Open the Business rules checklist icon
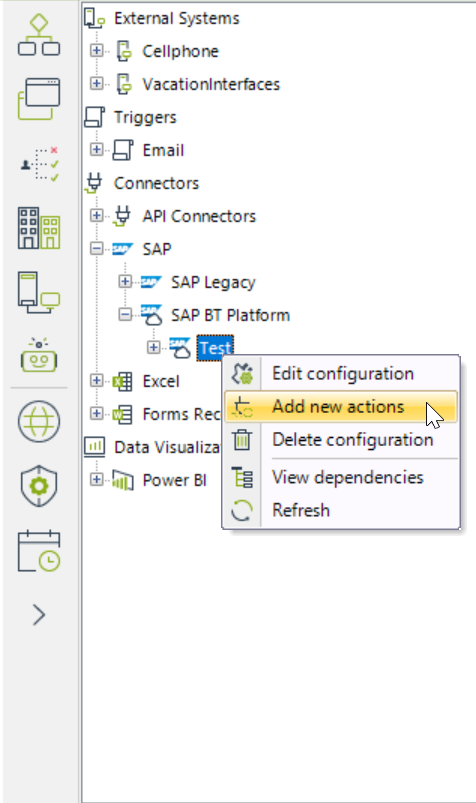The height and width of the screenshot is (803, 476). [39, 164]
